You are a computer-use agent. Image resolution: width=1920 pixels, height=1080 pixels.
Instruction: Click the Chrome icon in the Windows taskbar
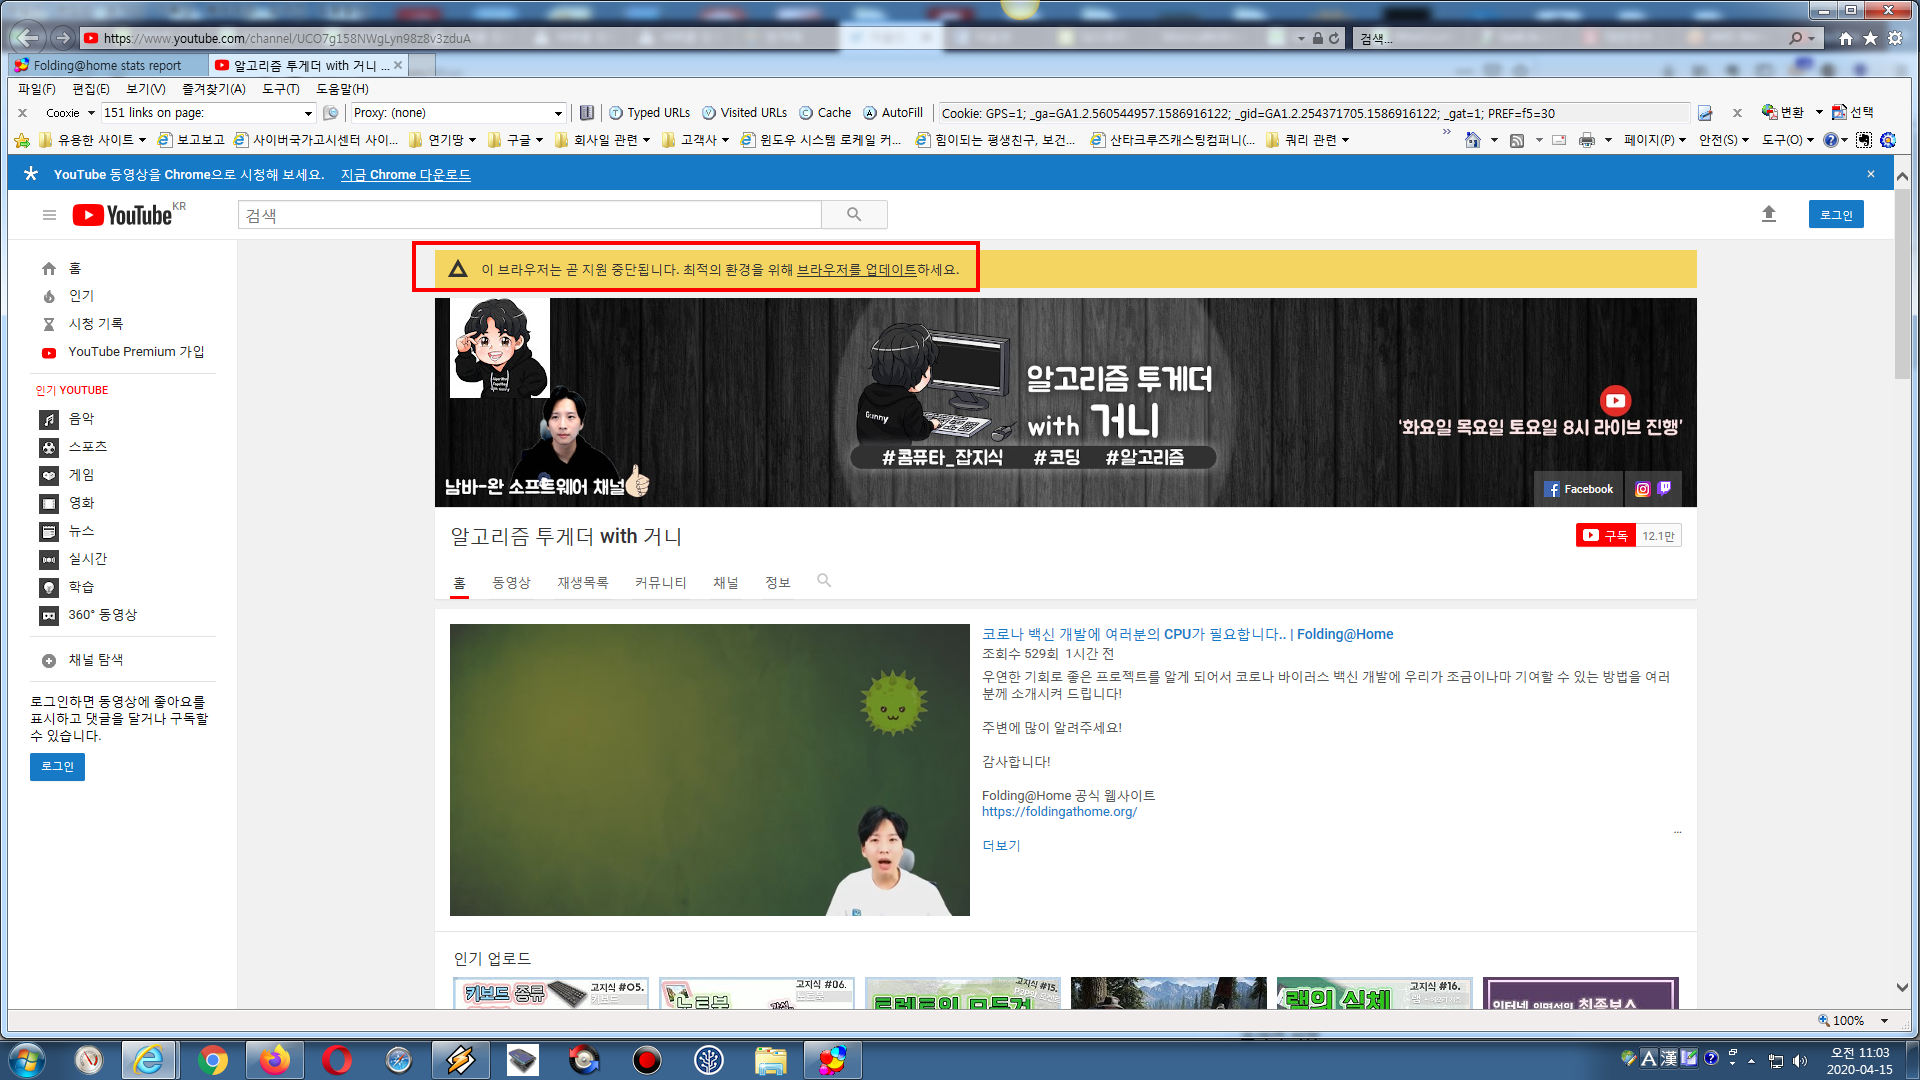[212, 1060]
